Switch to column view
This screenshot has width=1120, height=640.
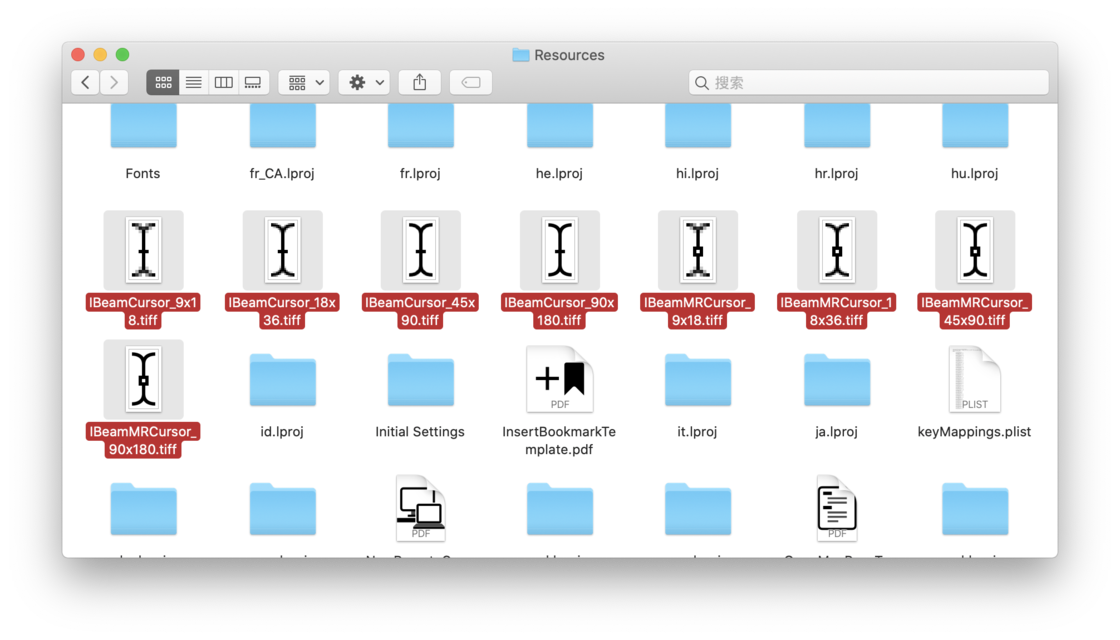tap(224, 83)
